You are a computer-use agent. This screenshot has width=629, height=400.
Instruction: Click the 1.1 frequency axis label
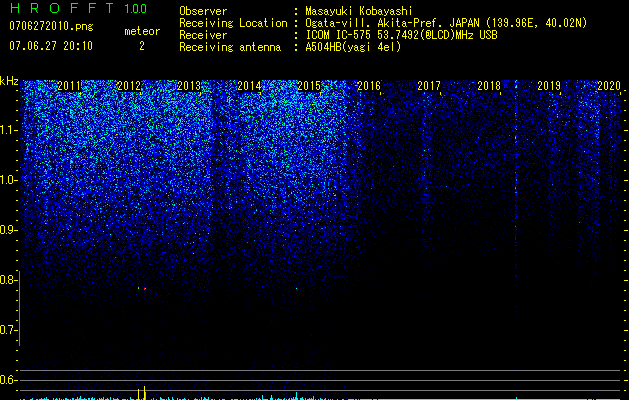[9, 130]
